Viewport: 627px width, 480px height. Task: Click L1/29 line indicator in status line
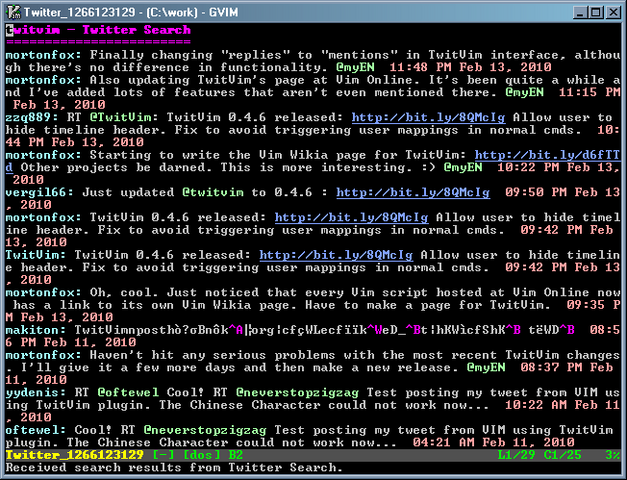point(516,455)
